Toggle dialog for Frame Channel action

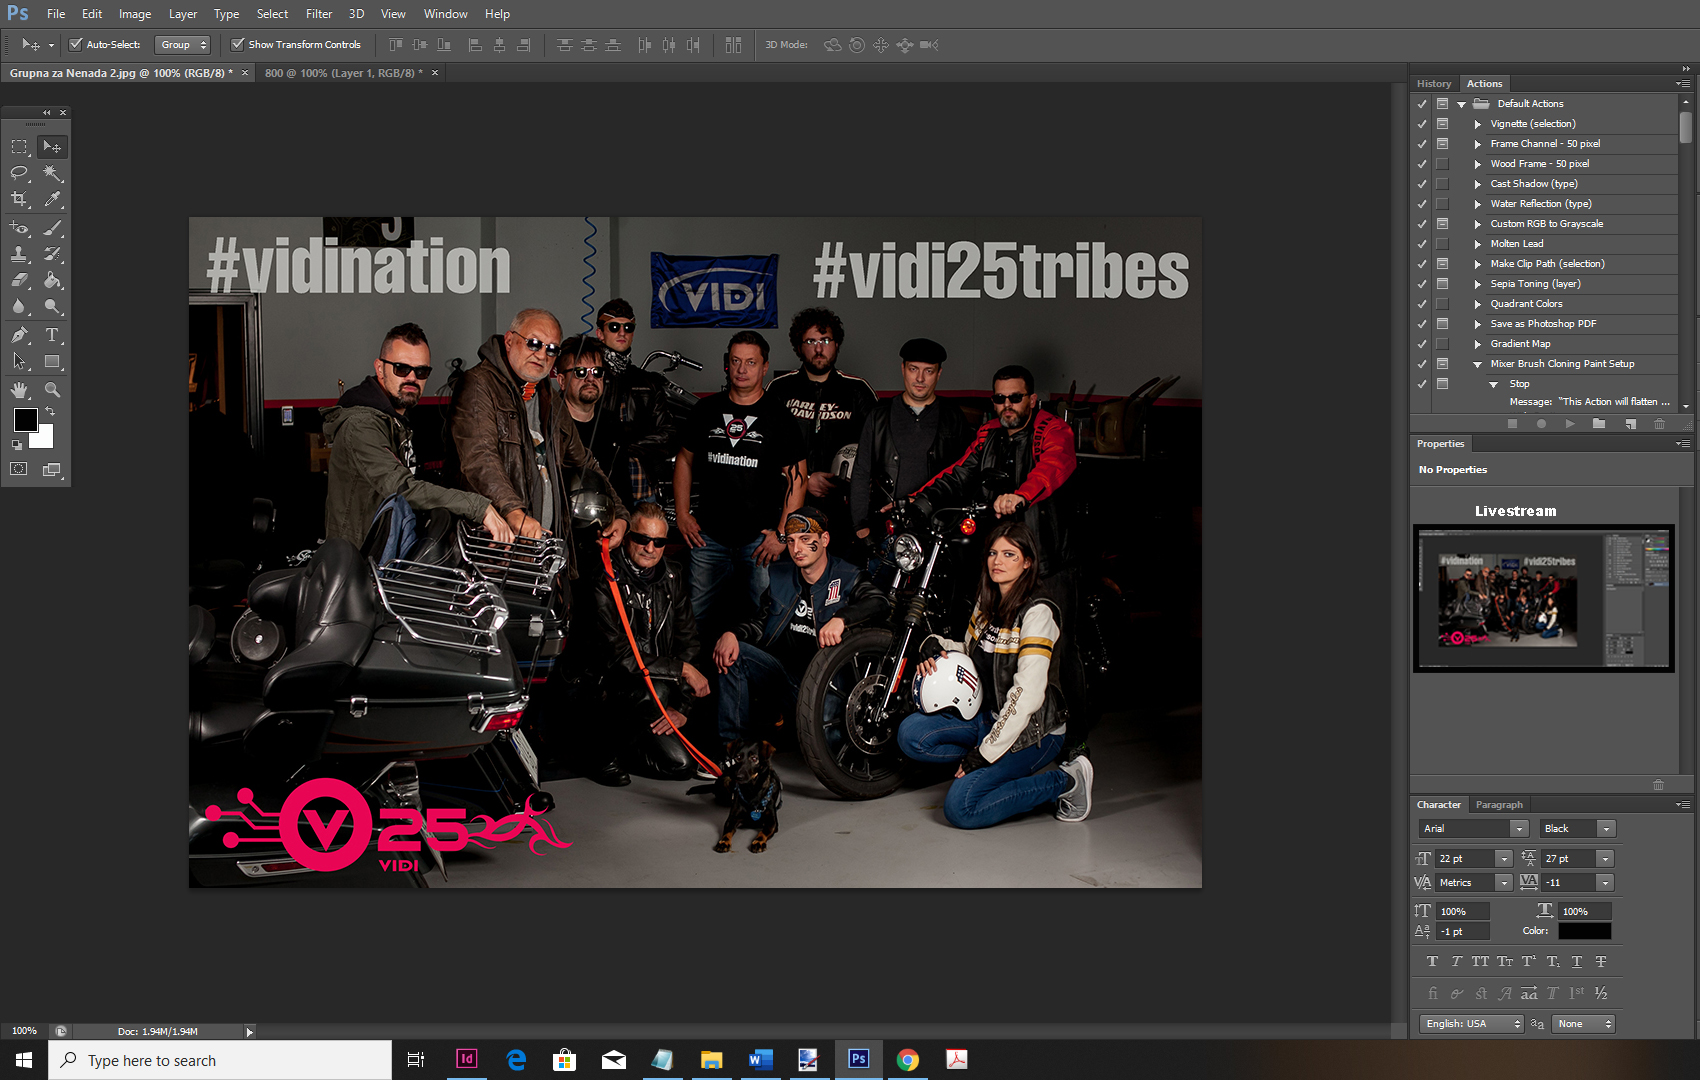coord(1442,144)
